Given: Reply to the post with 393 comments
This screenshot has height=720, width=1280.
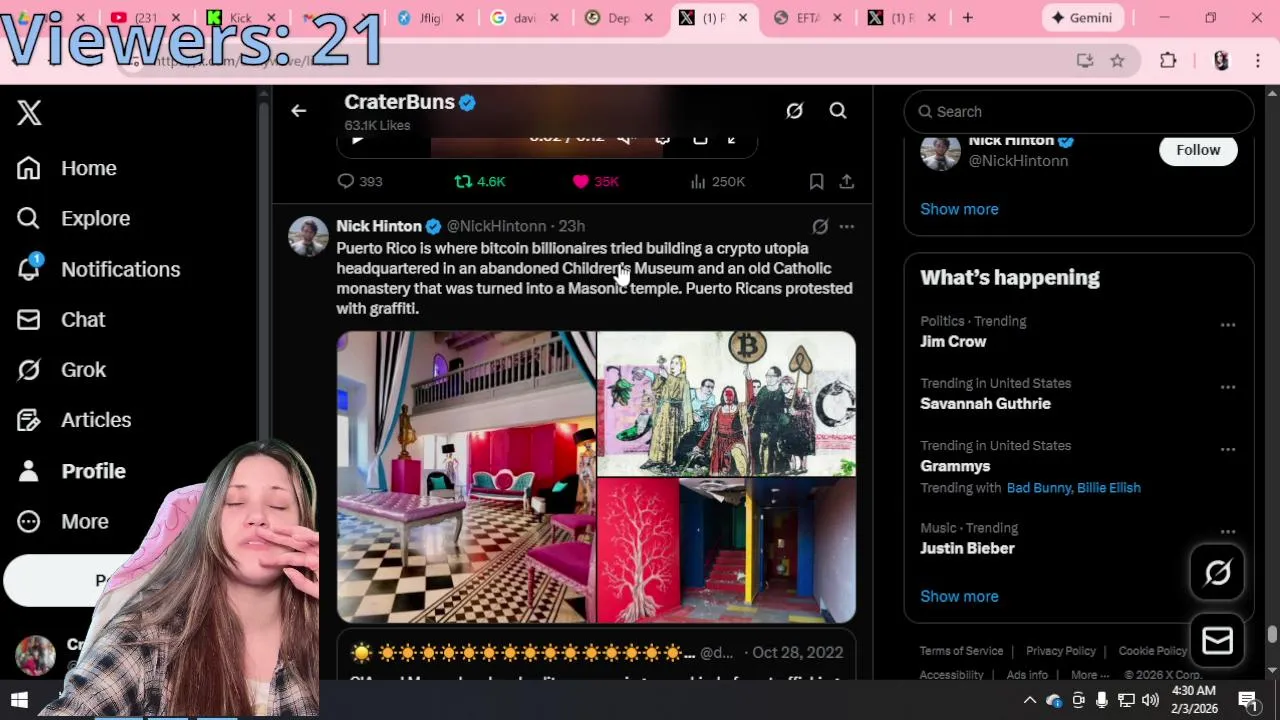Looking at the screenshot, I should coord(360,181).
